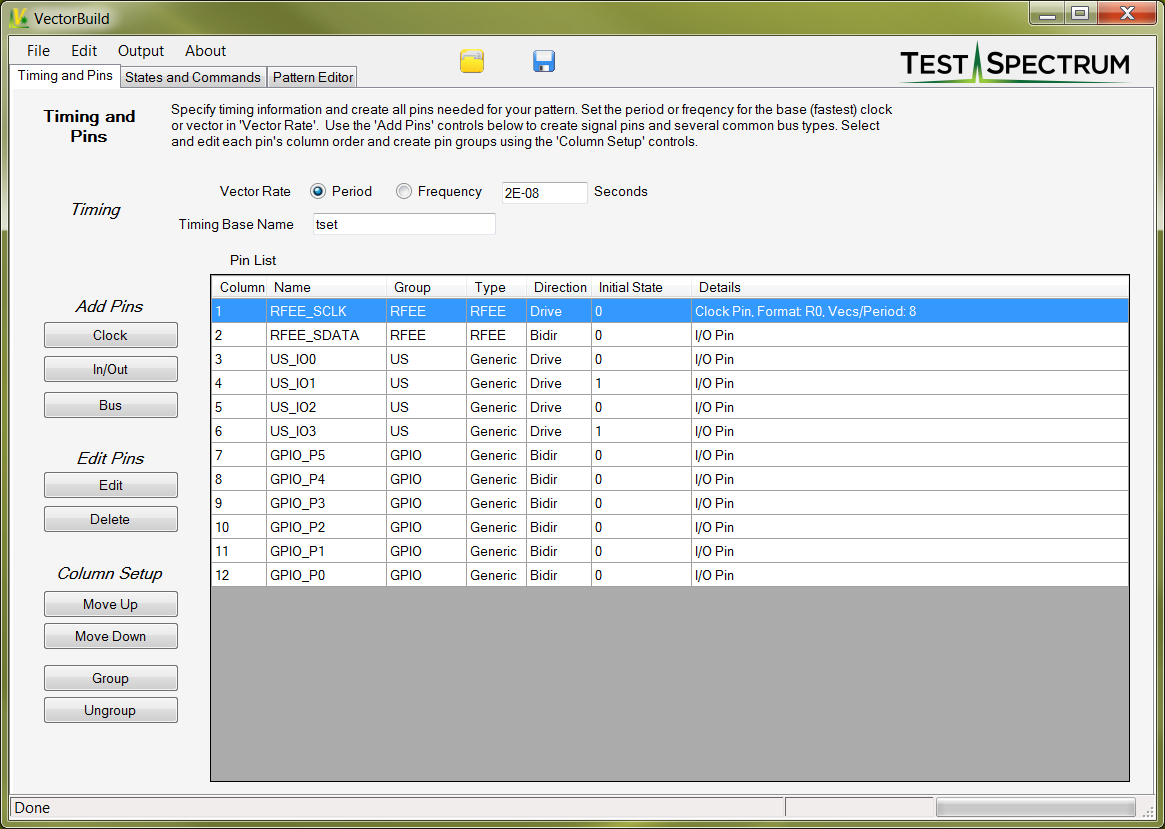Open the Output menu
The image size is (1165, 829).
coord(140,50)
